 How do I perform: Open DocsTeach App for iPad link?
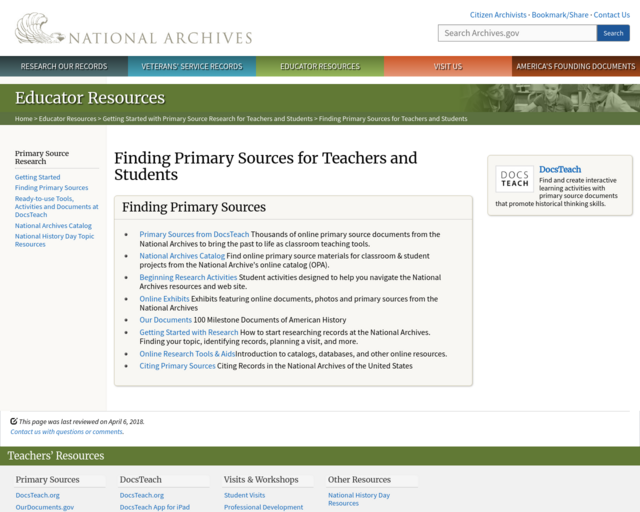[155, 507]
